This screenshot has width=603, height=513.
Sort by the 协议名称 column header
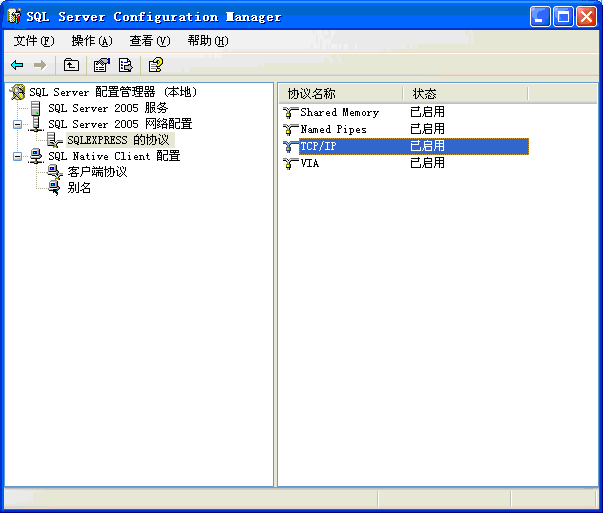pos(341,93)
